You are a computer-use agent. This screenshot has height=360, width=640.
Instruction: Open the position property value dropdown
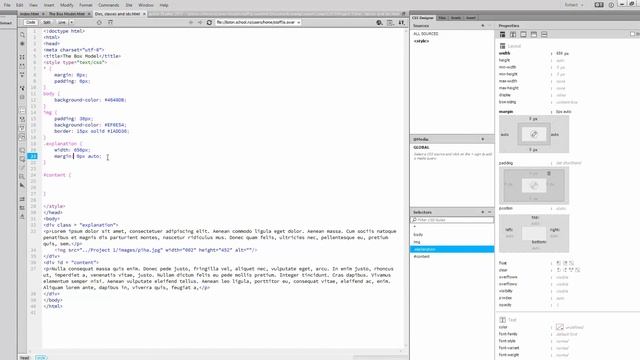pyautogui.click(x=561, y=209)
